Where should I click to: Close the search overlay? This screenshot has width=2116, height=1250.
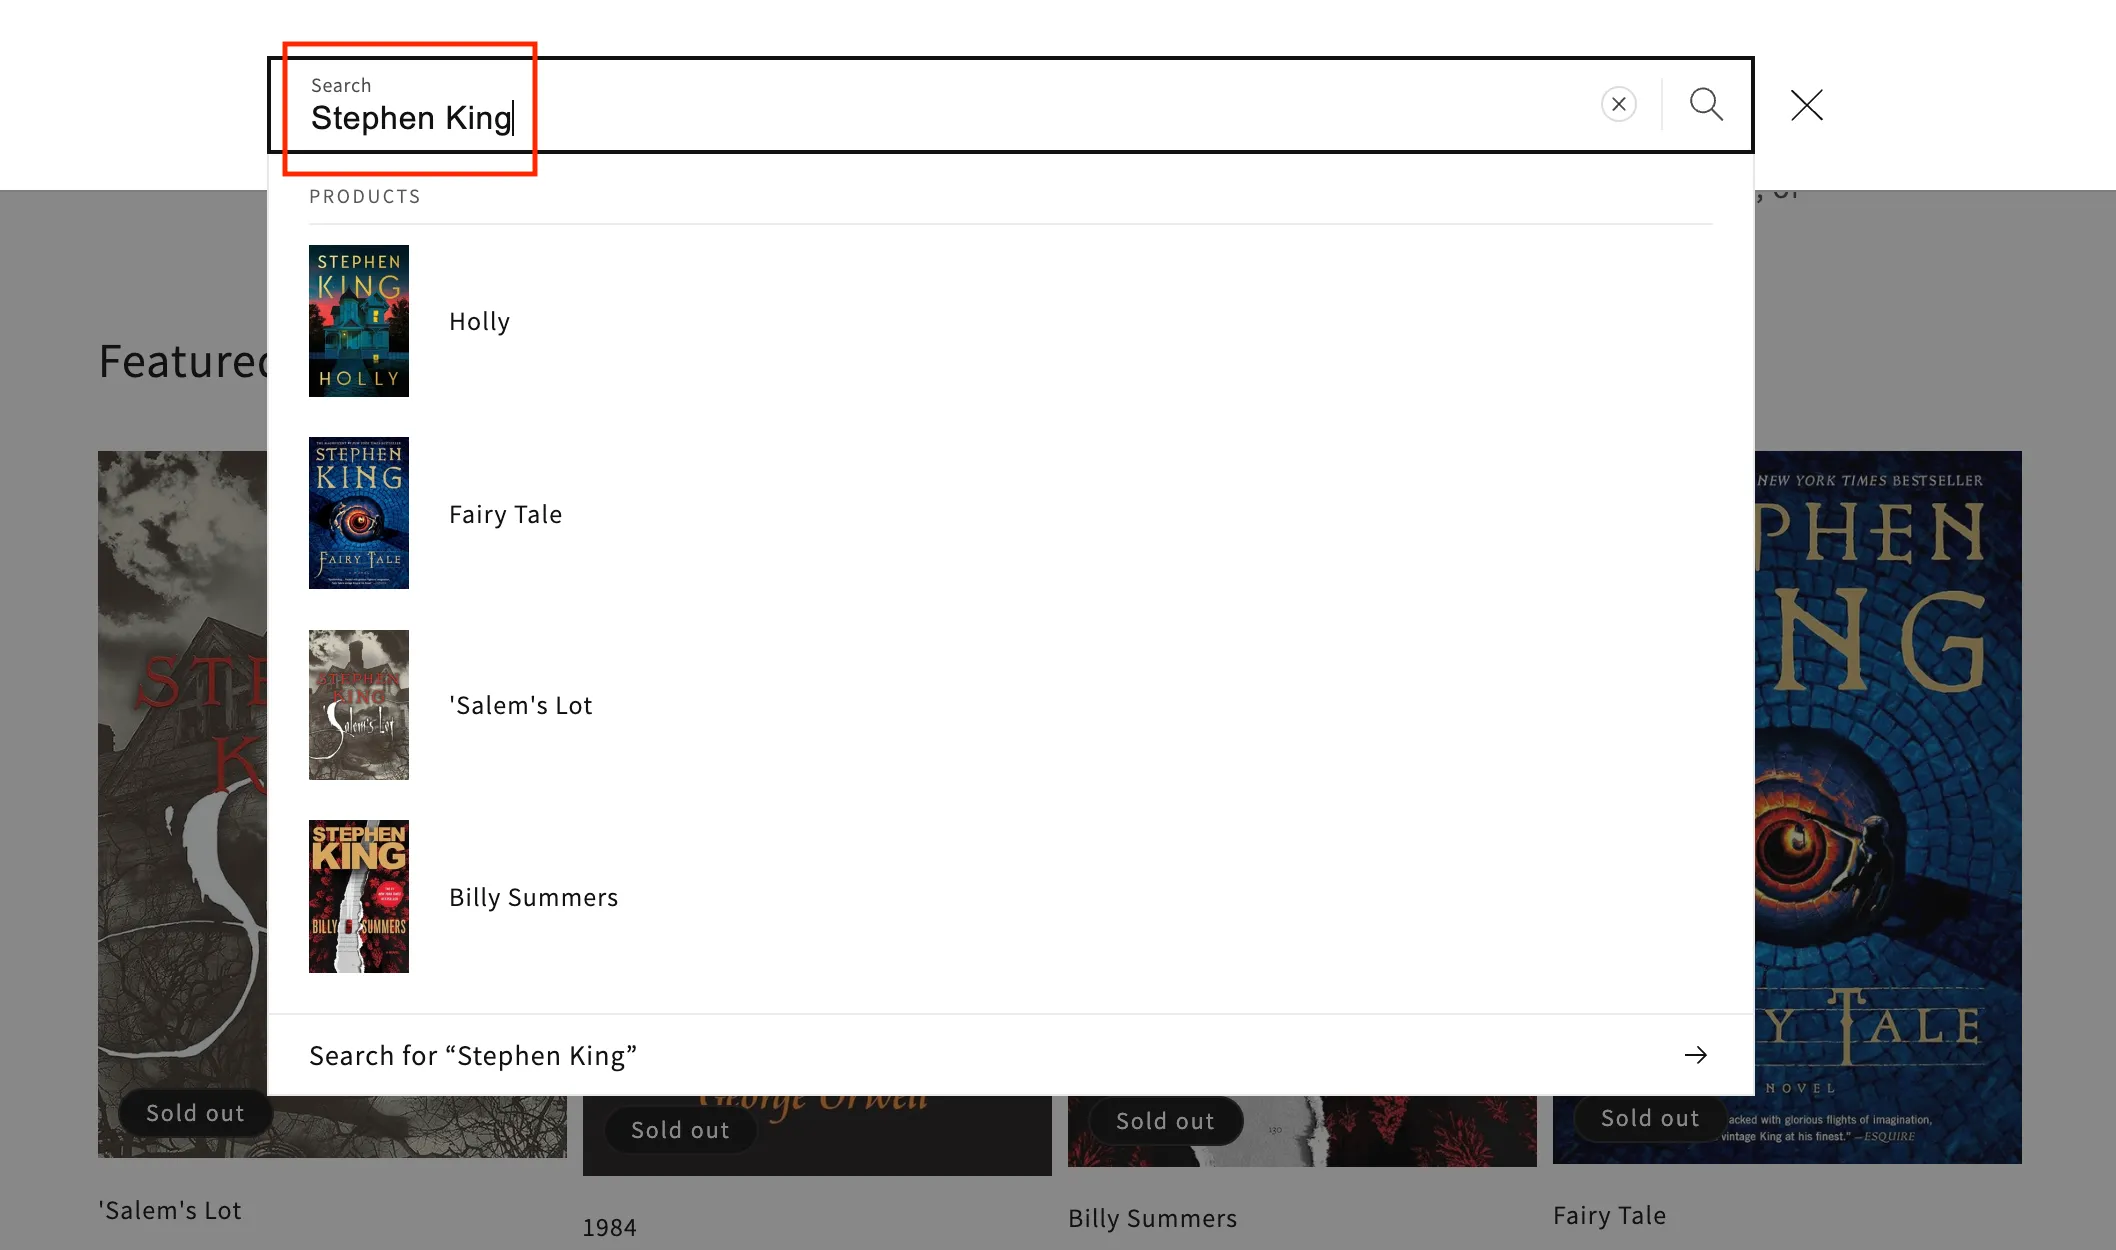click(1805, 105)
